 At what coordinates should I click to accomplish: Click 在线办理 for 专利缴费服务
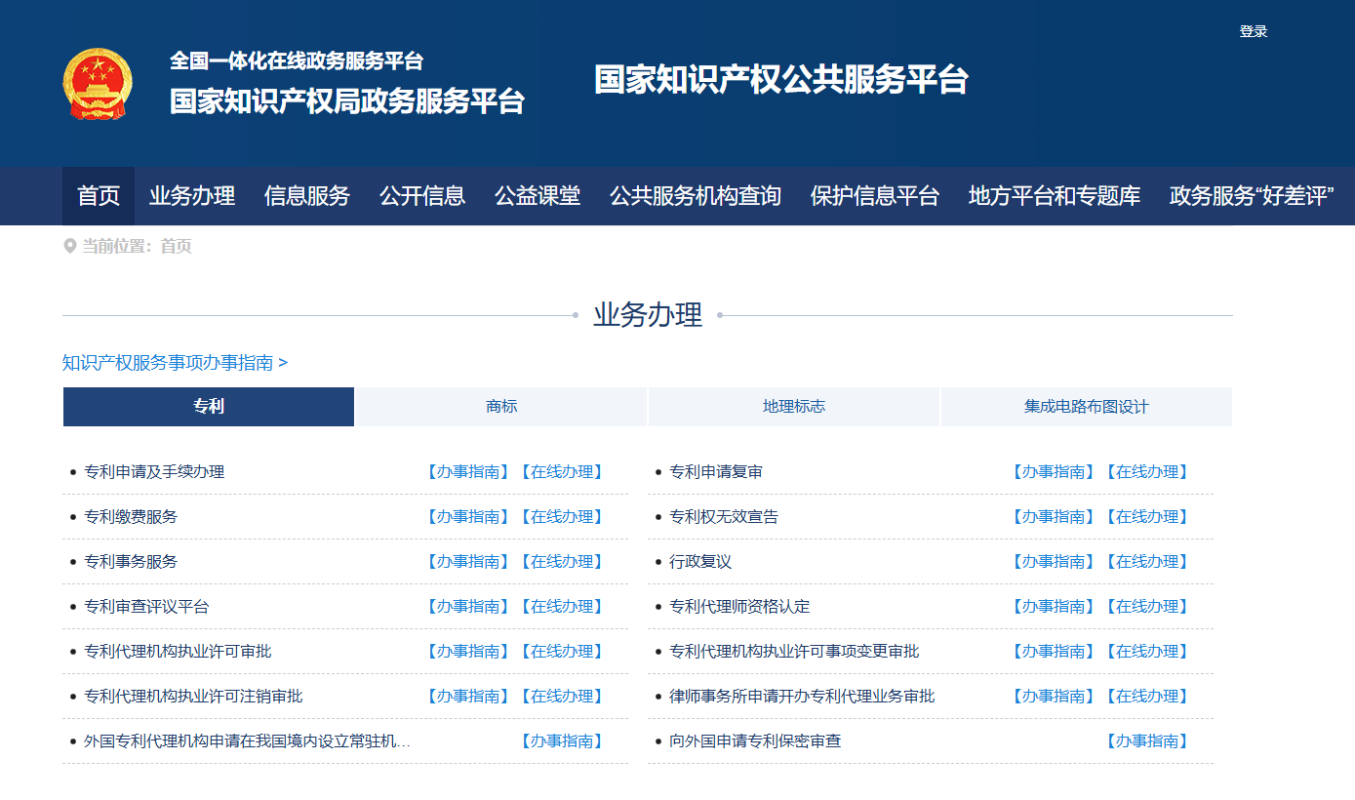562,517
